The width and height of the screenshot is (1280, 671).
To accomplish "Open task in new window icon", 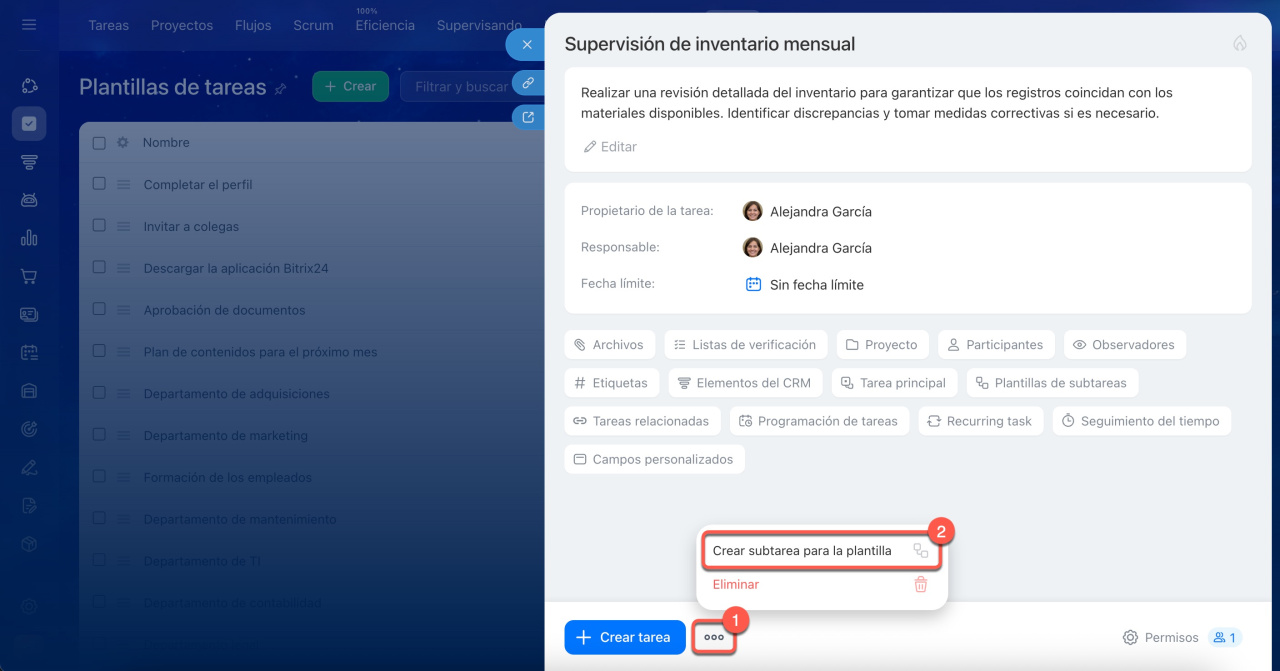I will pyautogui.click(x=527, y=117).
